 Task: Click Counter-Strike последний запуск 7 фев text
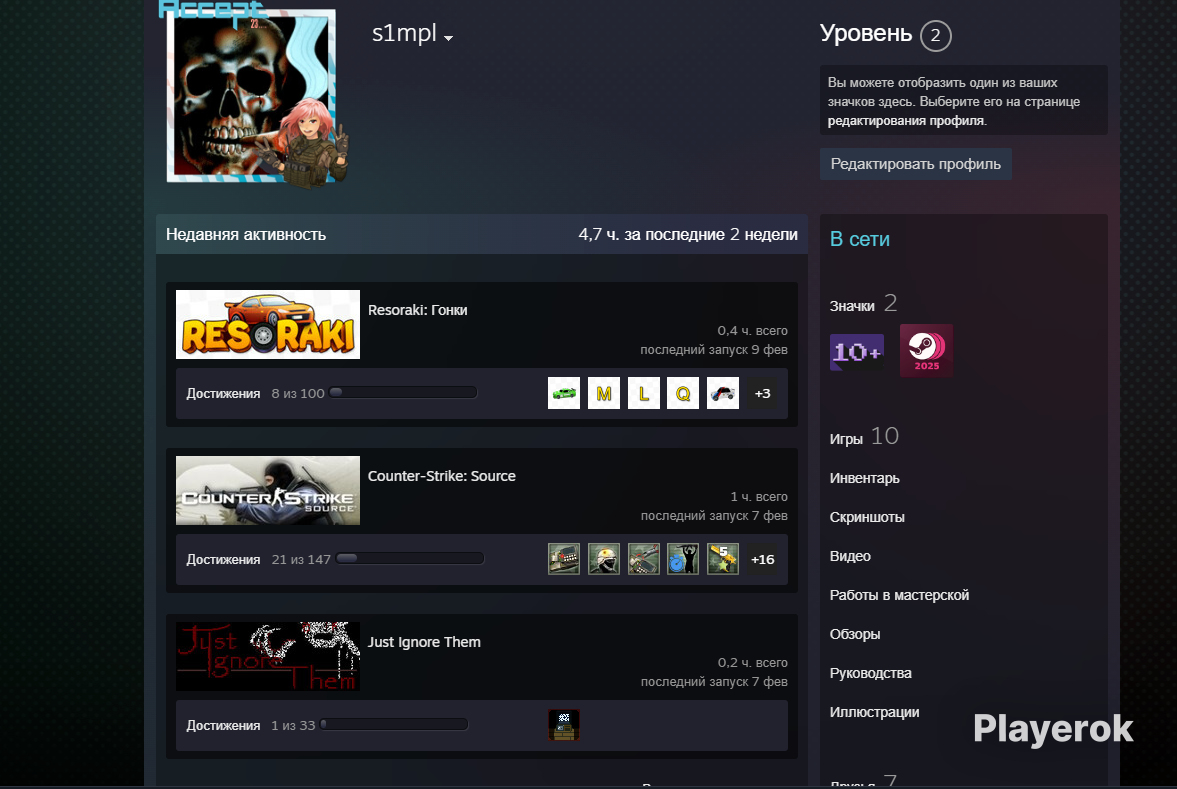714,516
